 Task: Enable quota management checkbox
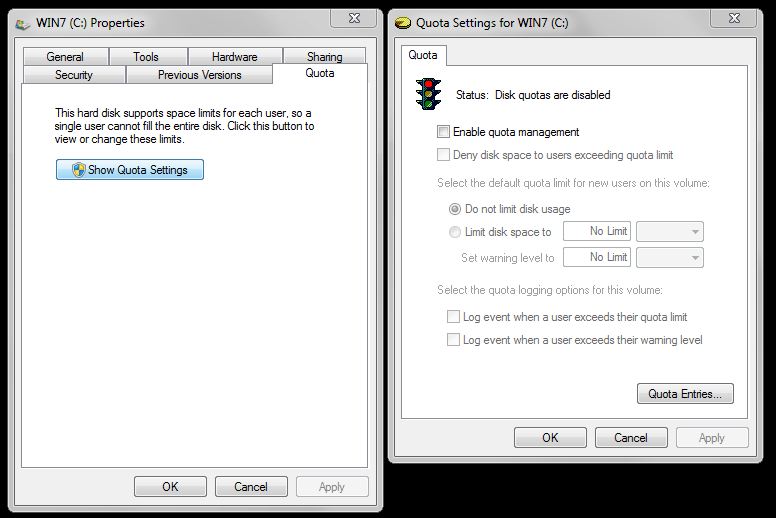point(443,132)
